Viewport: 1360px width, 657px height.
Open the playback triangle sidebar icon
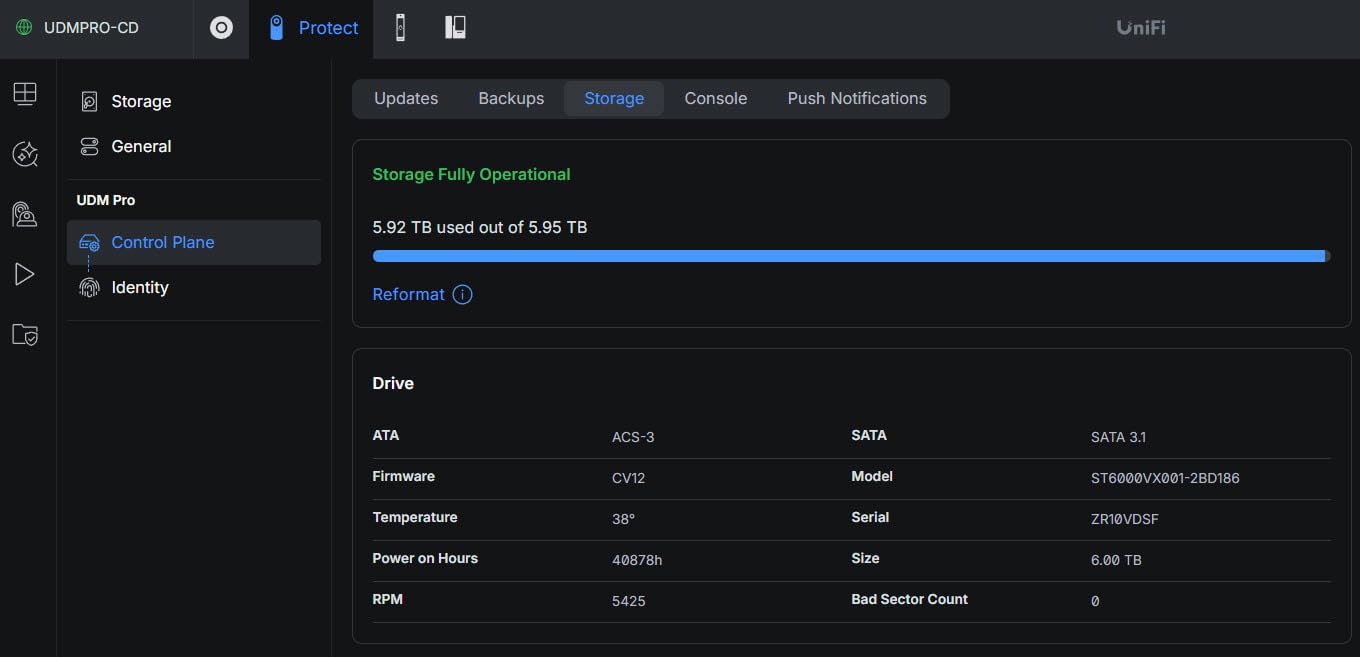point(25,274)
